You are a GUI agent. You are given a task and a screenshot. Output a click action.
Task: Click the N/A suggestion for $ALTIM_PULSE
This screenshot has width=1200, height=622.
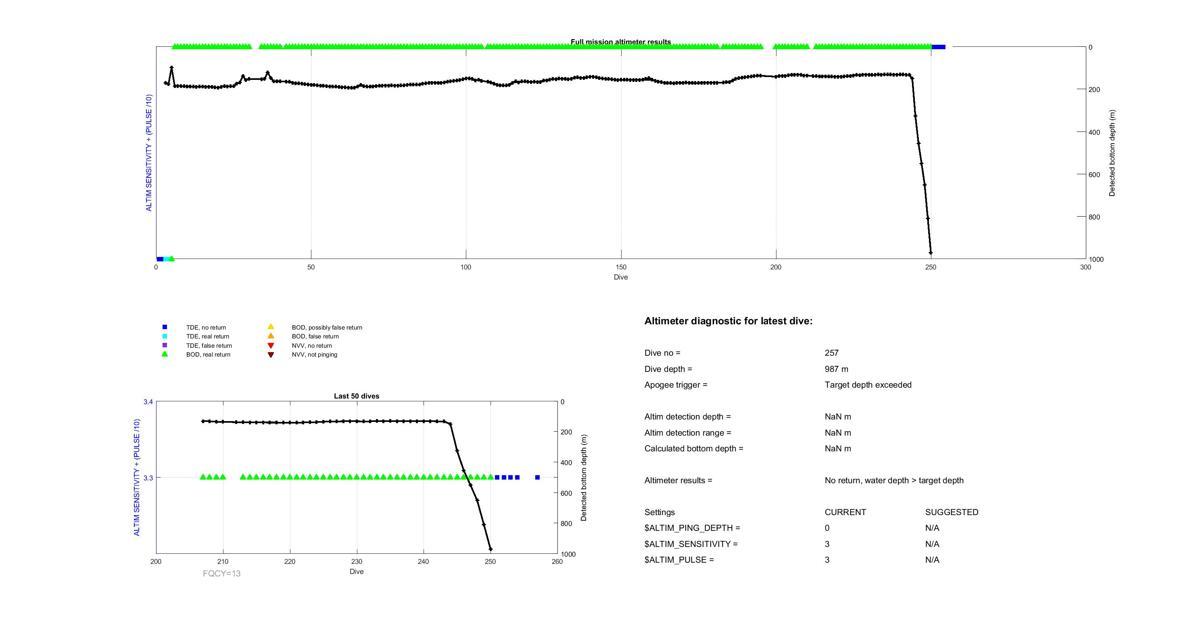pos(932,560)
